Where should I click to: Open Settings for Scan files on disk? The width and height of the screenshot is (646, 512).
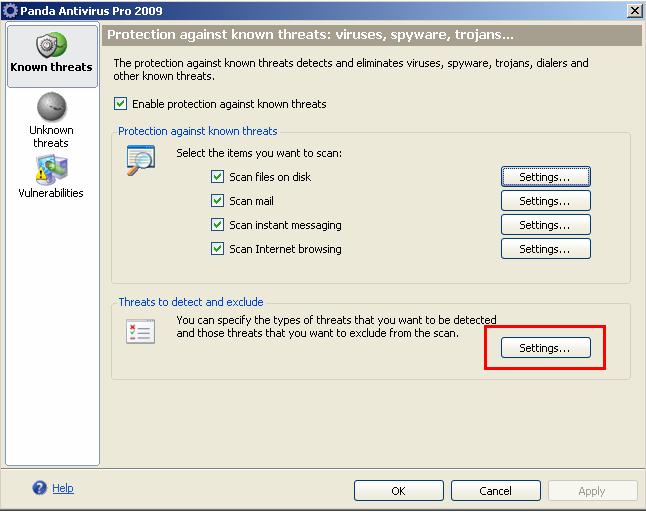(545, 177)
